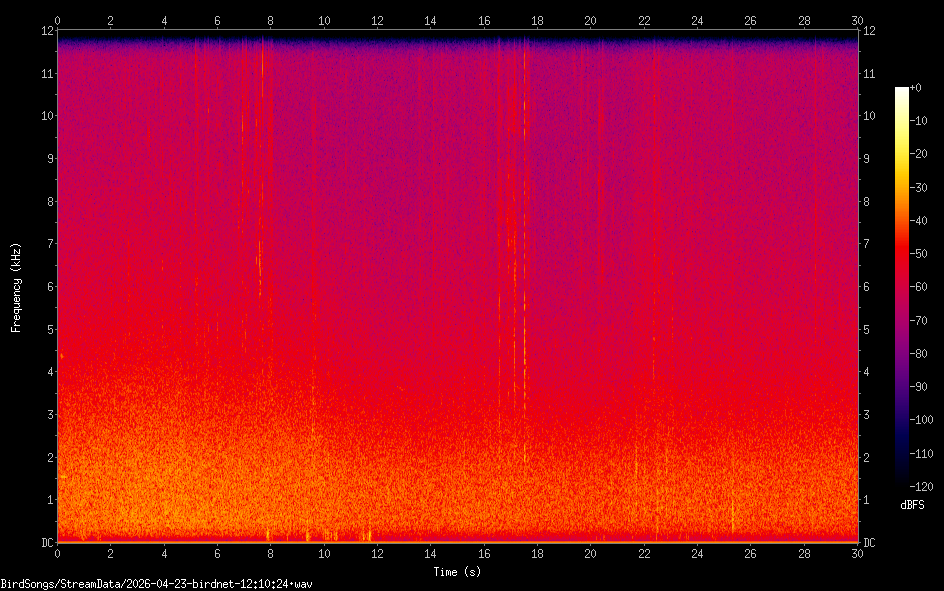Image resolution: width=944 pixels, height=591 pixels.
Task: Click the 'dBFS' label below the color scale
Action: click(912, 506)
